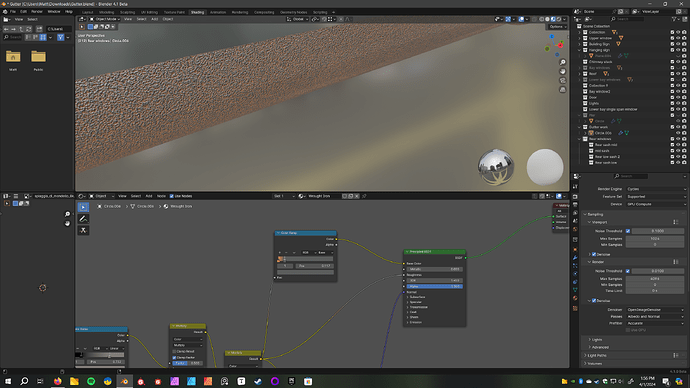Screen dimensions: 690x388
Task: Click the viewport zoom magnifier gizmo
Action: pyautogui.click(x=562, y=62)
